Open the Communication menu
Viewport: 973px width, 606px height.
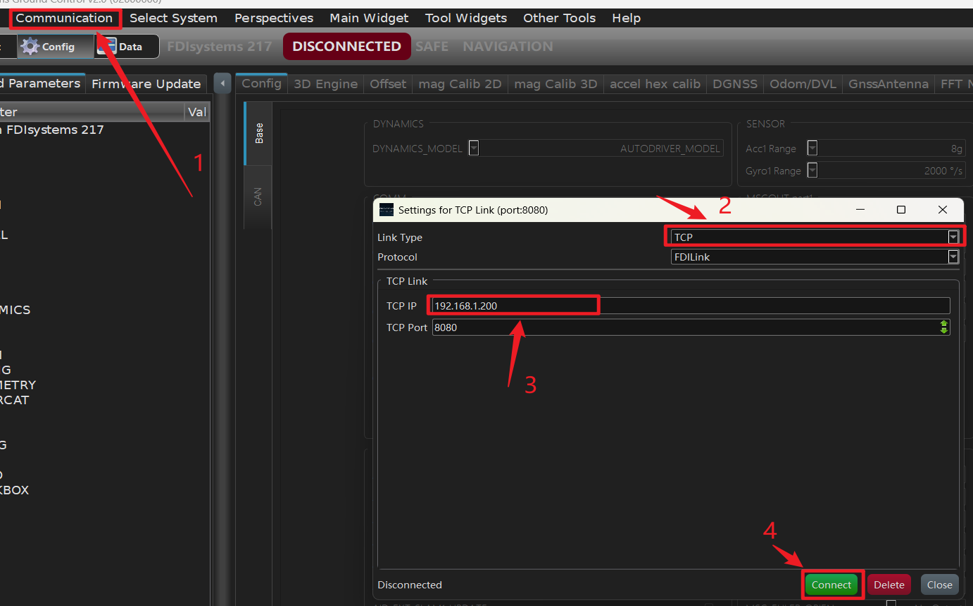64,18
